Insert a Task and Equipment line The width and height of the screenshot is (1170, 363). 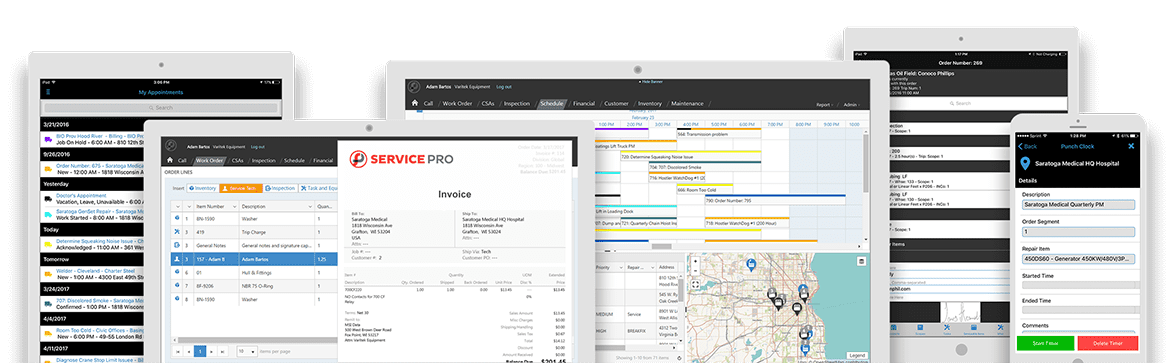point(317,188)
